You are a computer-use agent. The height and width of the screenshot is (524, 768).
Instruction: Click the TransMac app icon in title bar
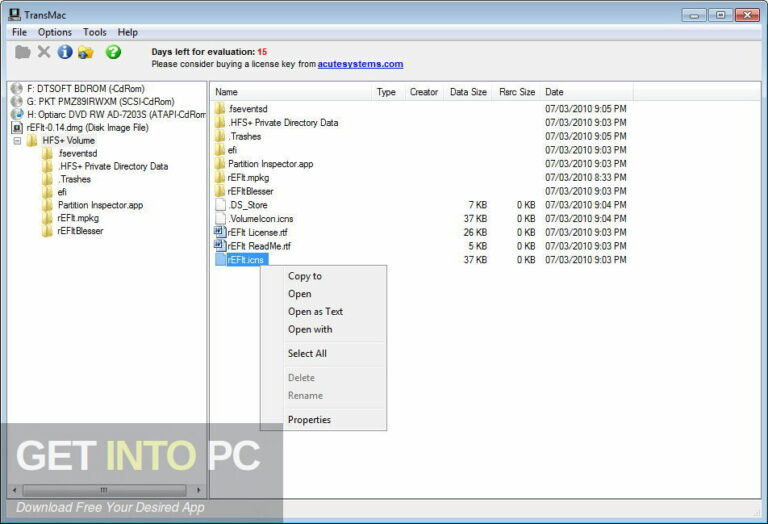[15, 14]
